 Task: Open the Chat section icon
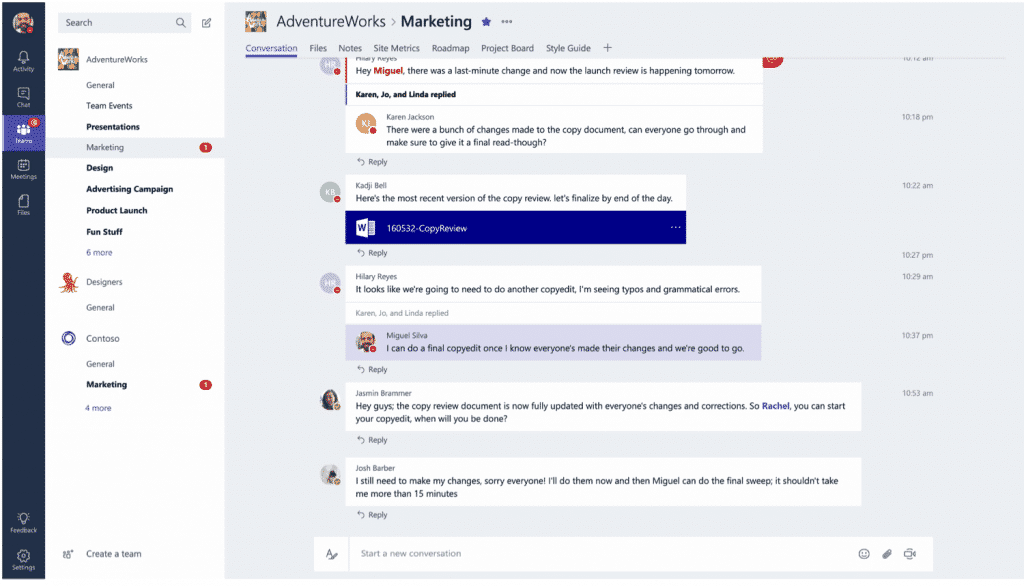(24, 97)
